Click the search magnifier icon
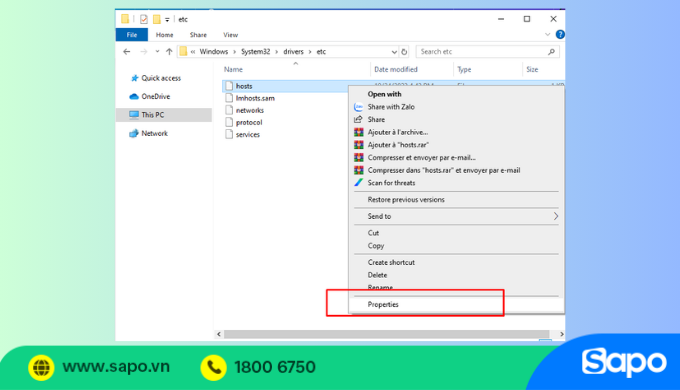Viewport: 680px width, 390px height. point(551,52)
